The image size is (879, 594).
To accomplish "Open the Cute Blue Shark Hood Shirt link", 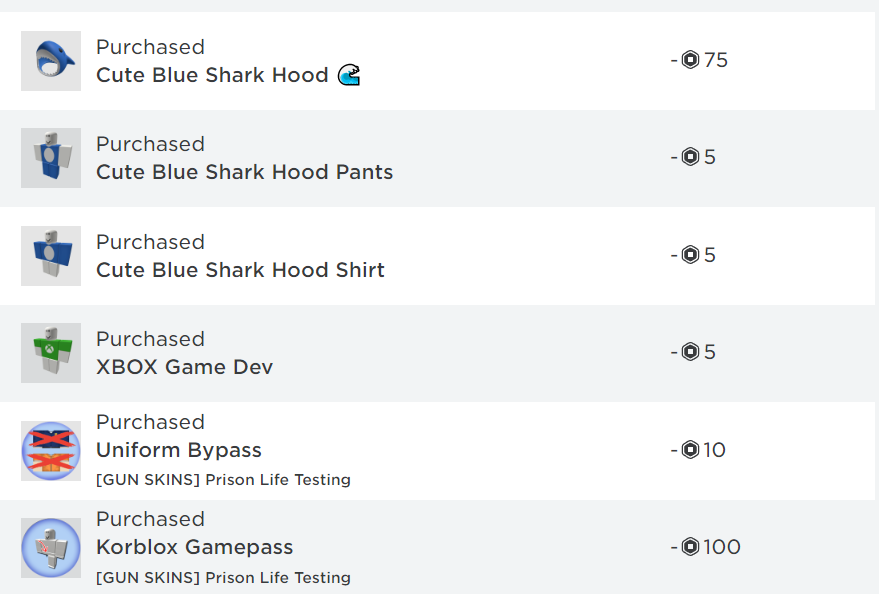I will [x=240, y=270].
